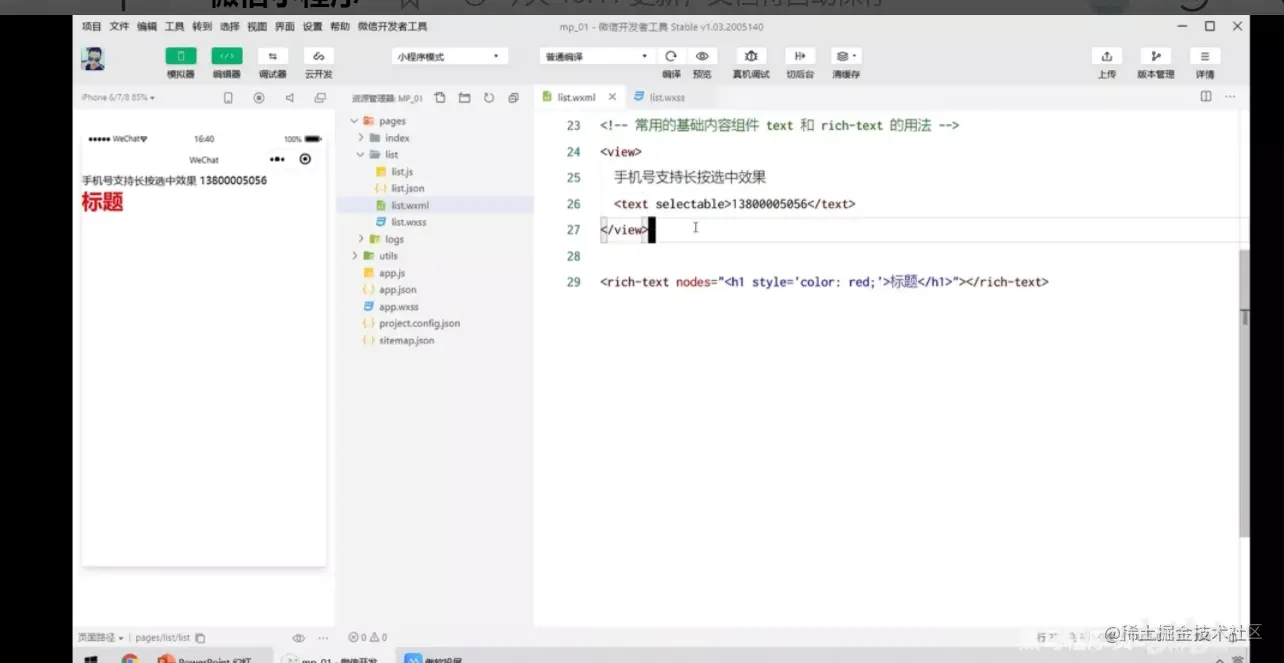Open the 普通编译 compile mode dropdown
The width and height of the screenshot is (1284, 663).
pyautogui.click(x=597, y=57)
